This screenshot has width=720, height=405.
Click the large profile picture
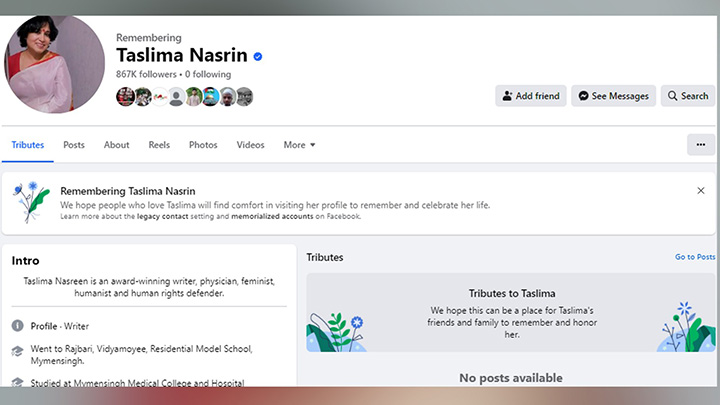[56, 63]
